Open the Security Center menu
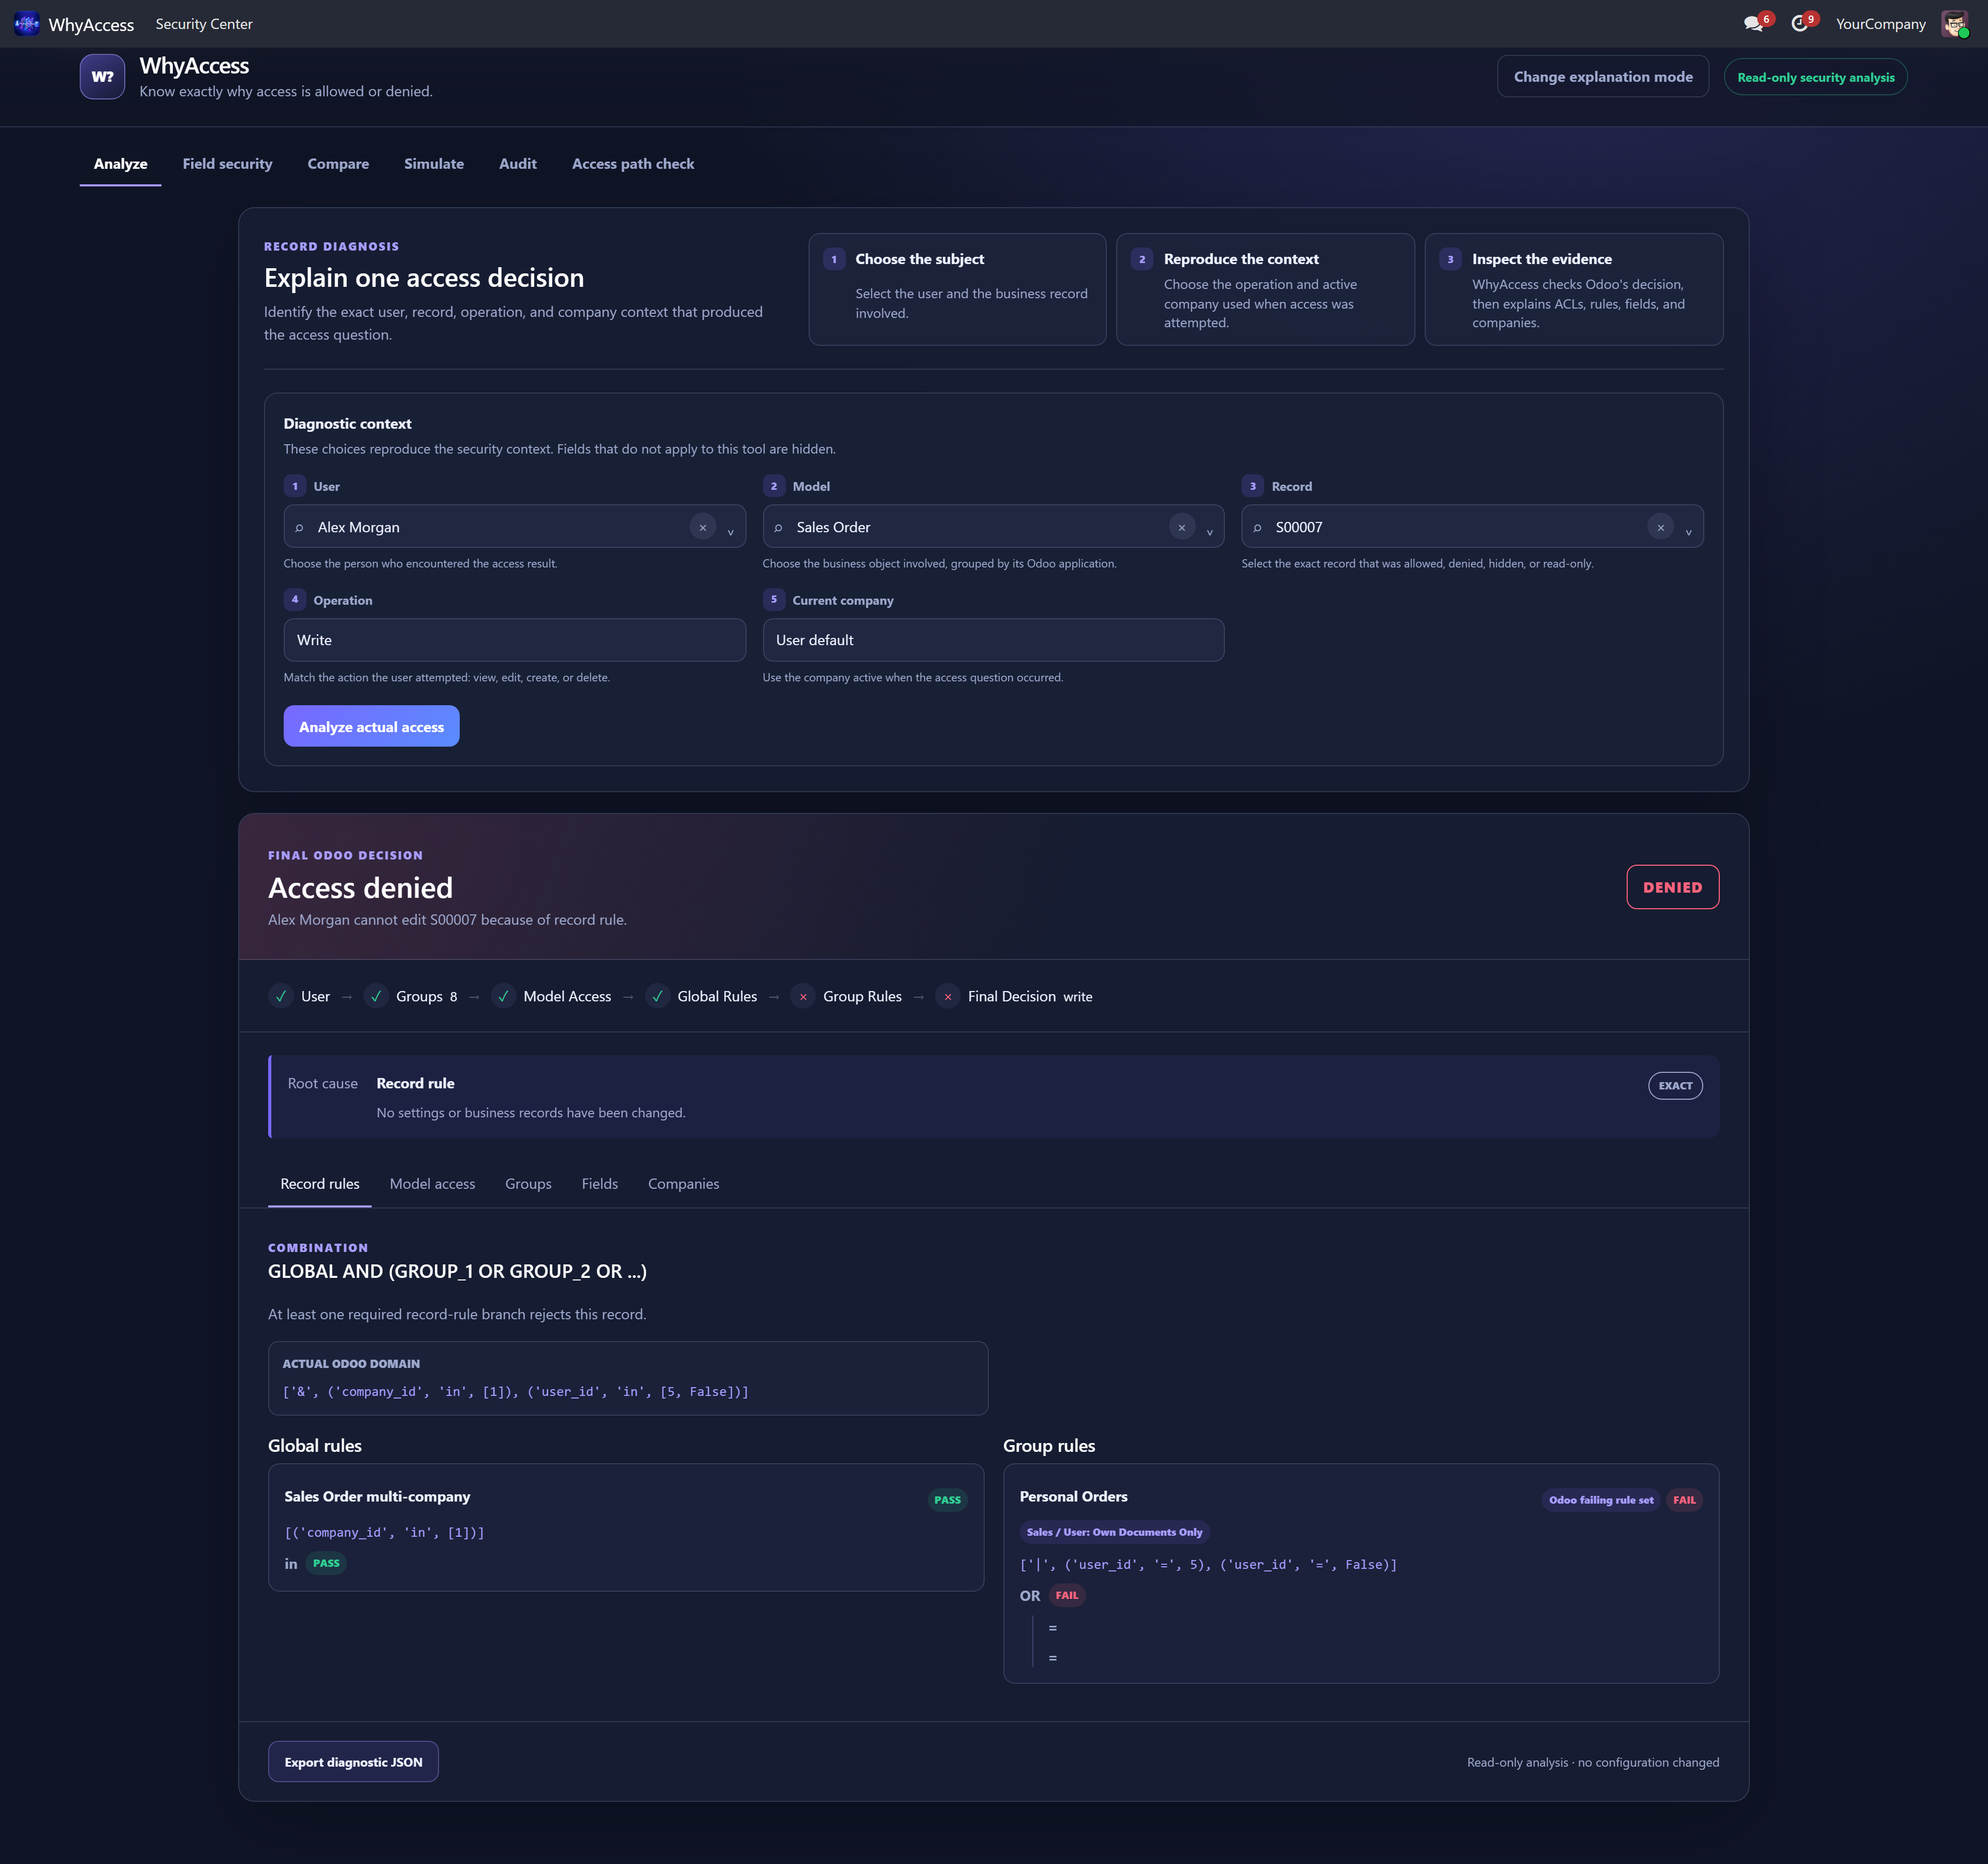This screenshot has width=1988, height=1864. tap(204, 24)
